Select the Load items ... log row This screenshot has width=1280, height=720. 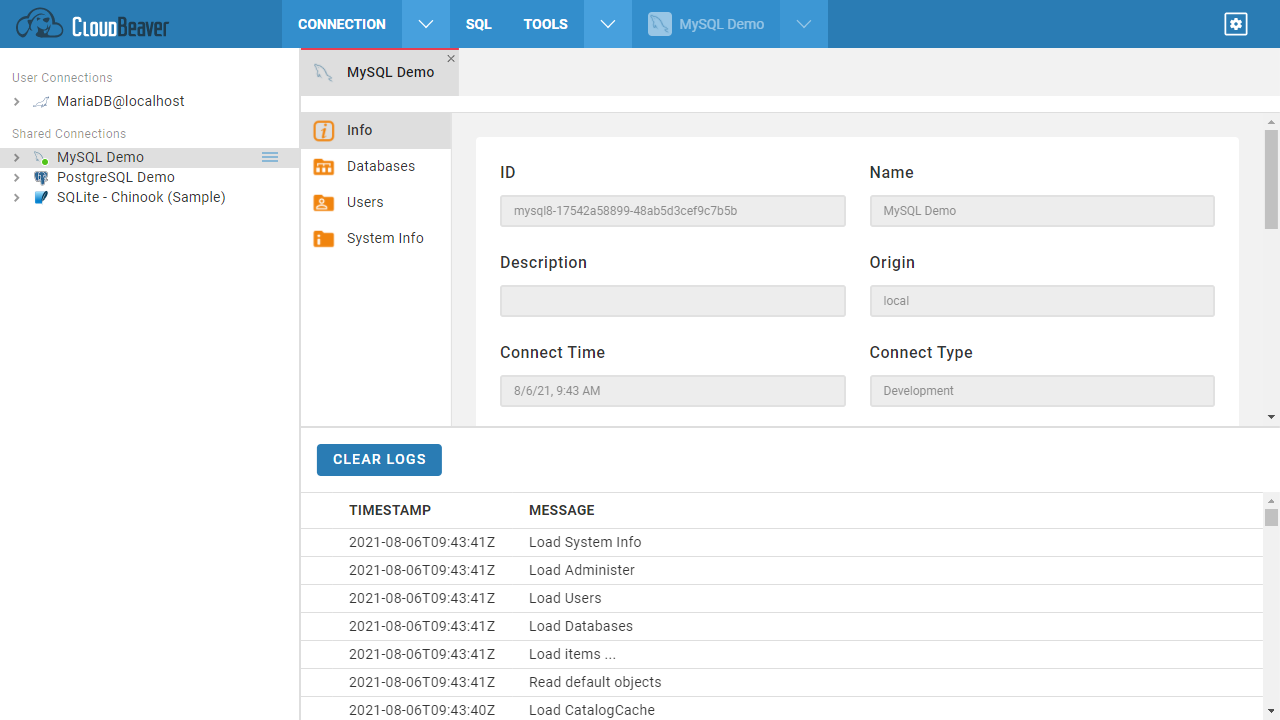[782, 654]
